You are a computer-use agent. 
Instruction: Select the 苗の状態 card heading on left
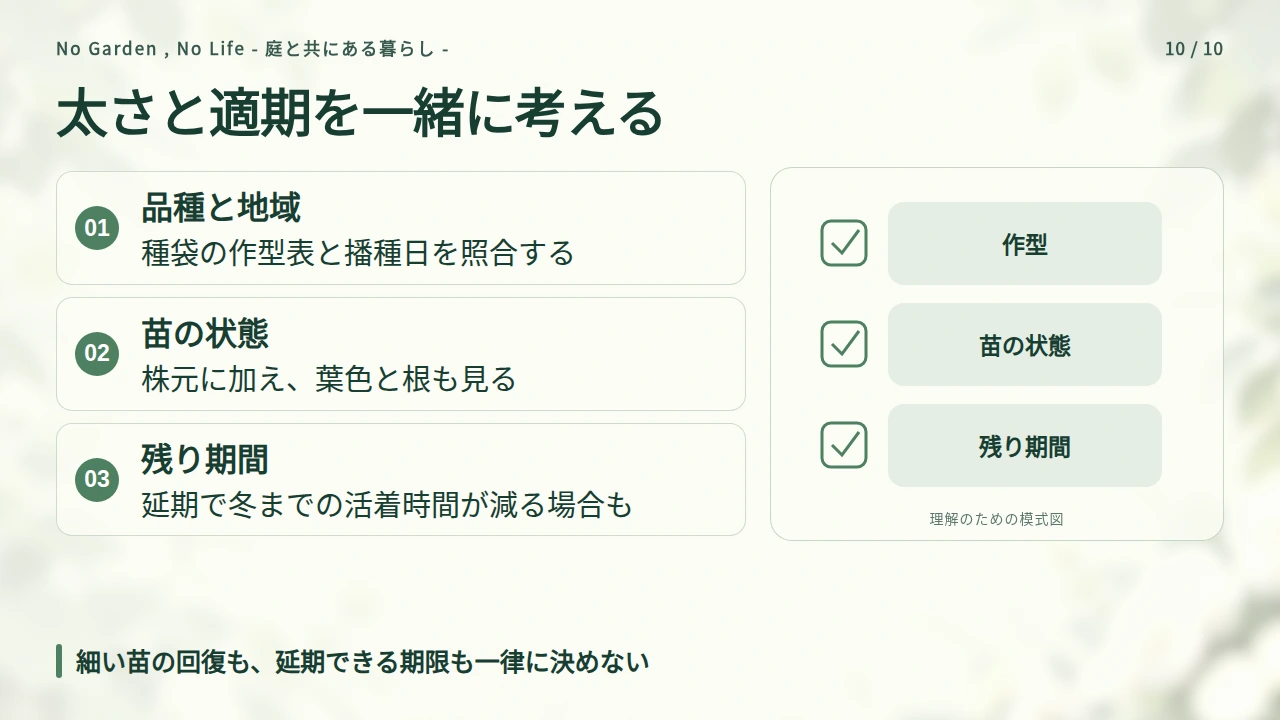click(205, 334)
